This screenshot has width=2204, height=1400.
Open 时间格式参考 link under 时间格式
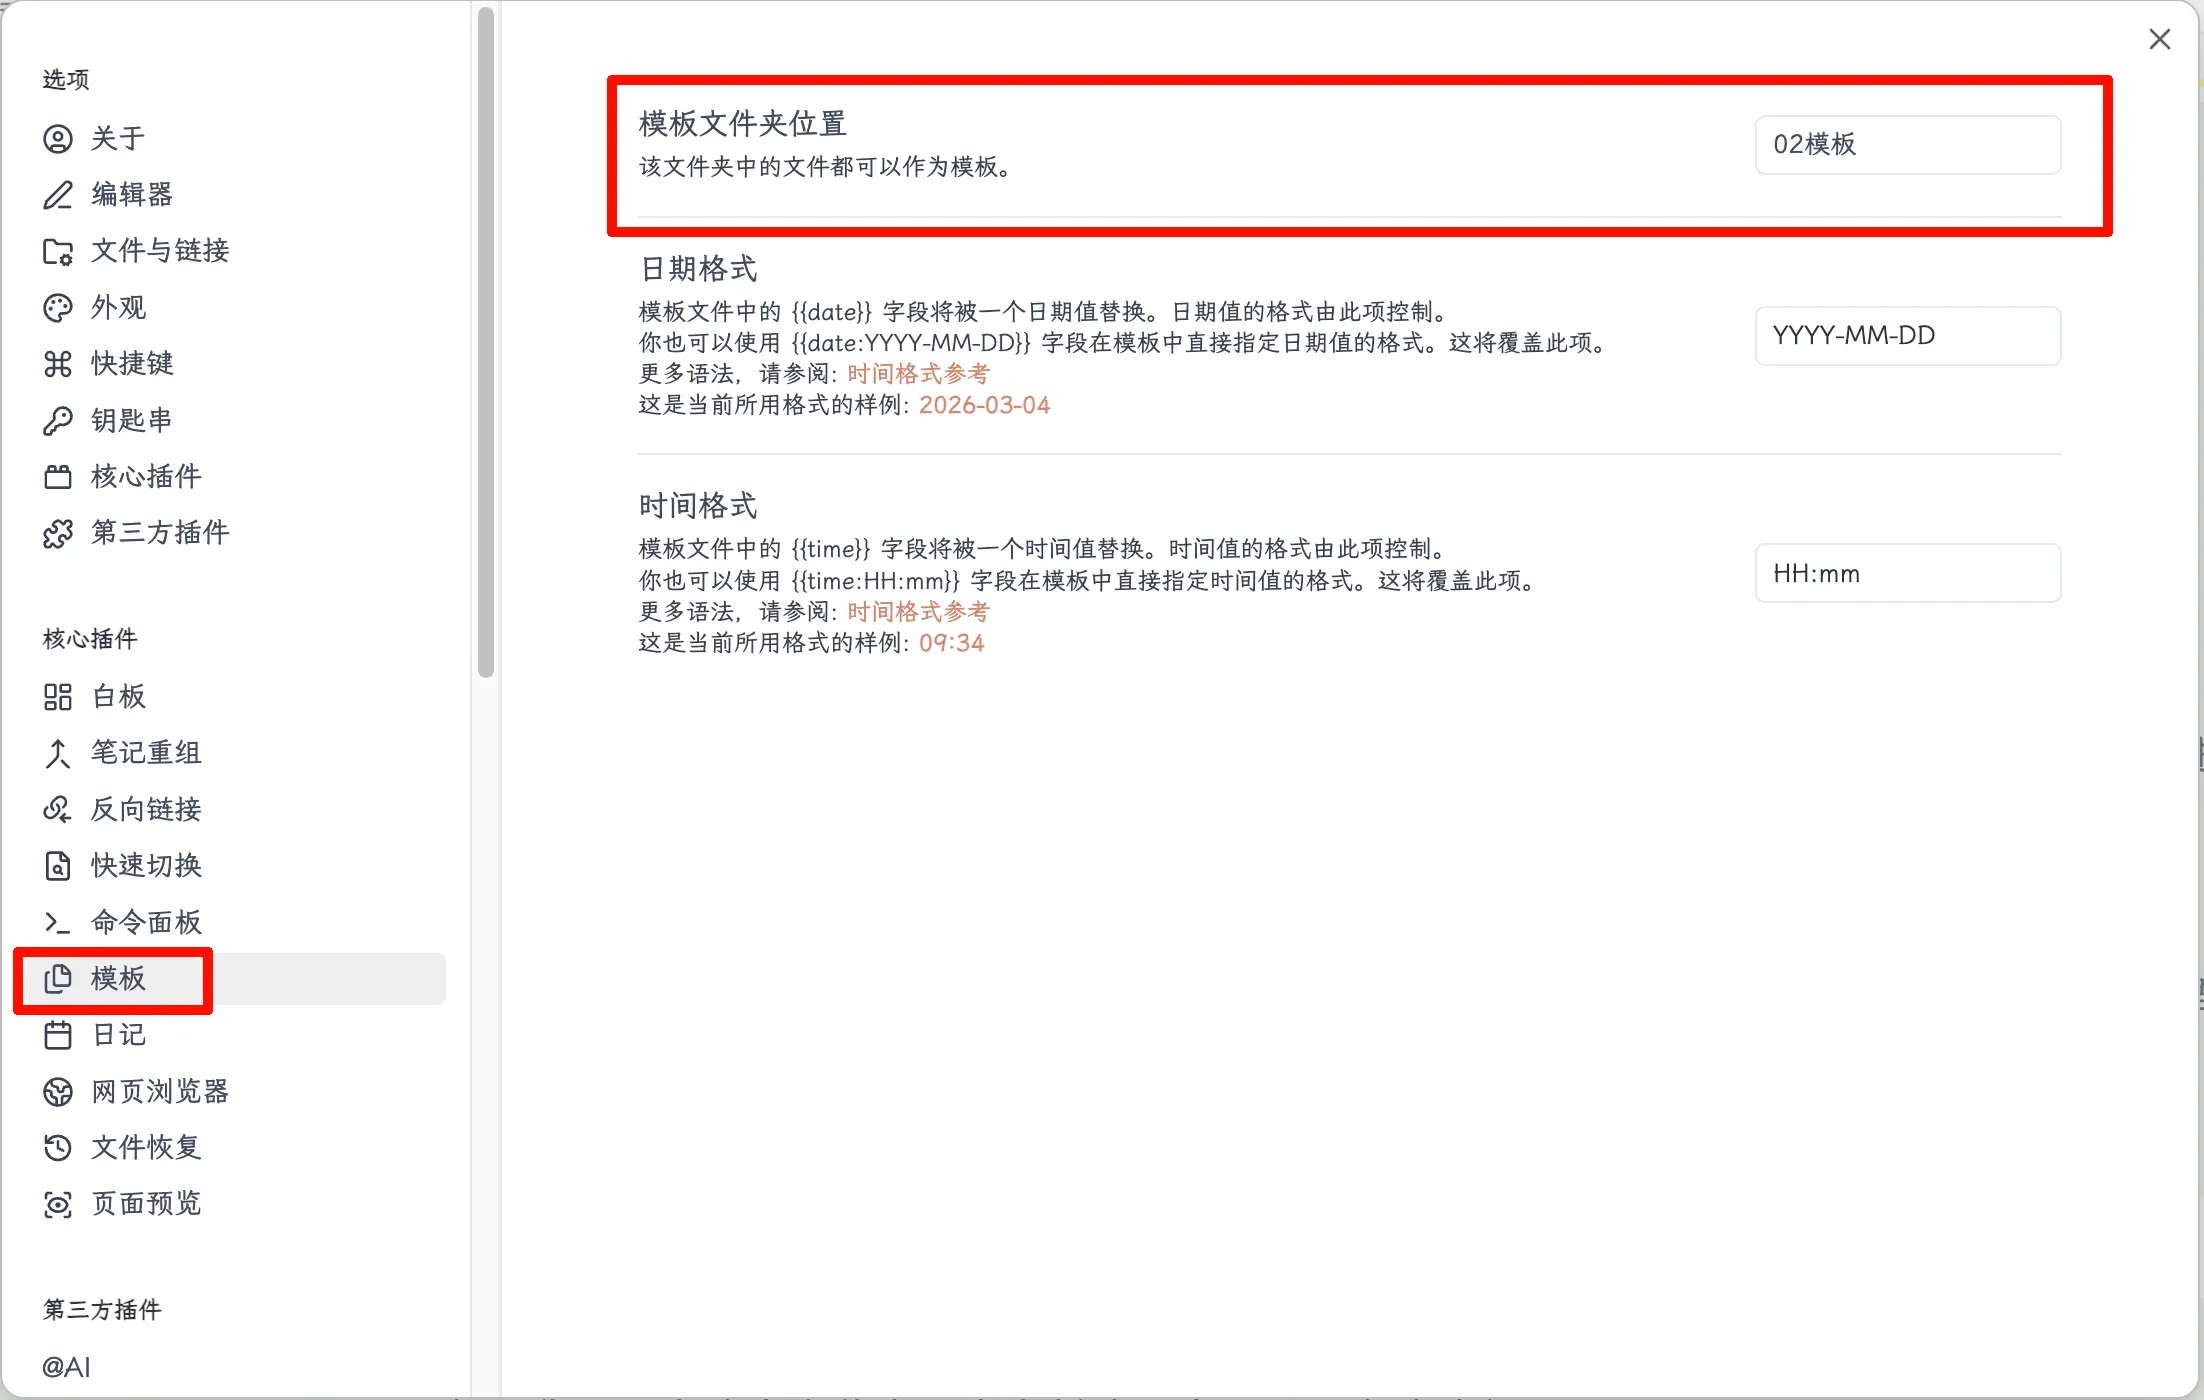coord(917,612)
